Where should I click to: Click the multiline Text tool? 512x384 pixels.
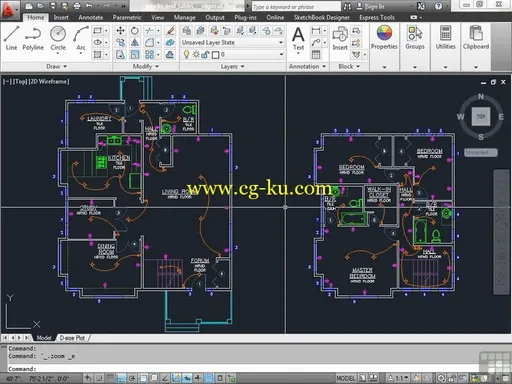click(298, 39)
